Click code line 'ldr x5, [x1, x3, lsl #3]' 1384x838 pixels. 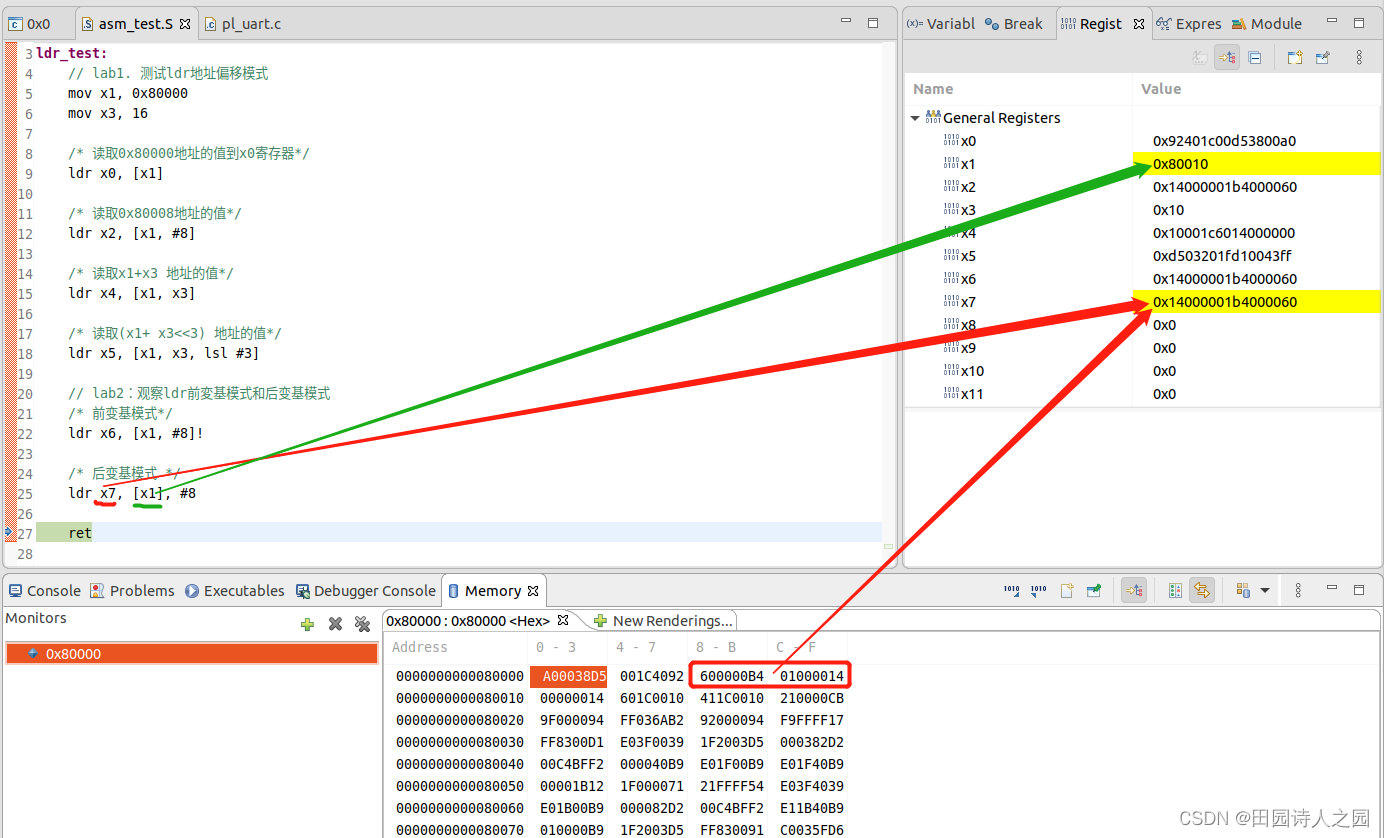(164, 353)
